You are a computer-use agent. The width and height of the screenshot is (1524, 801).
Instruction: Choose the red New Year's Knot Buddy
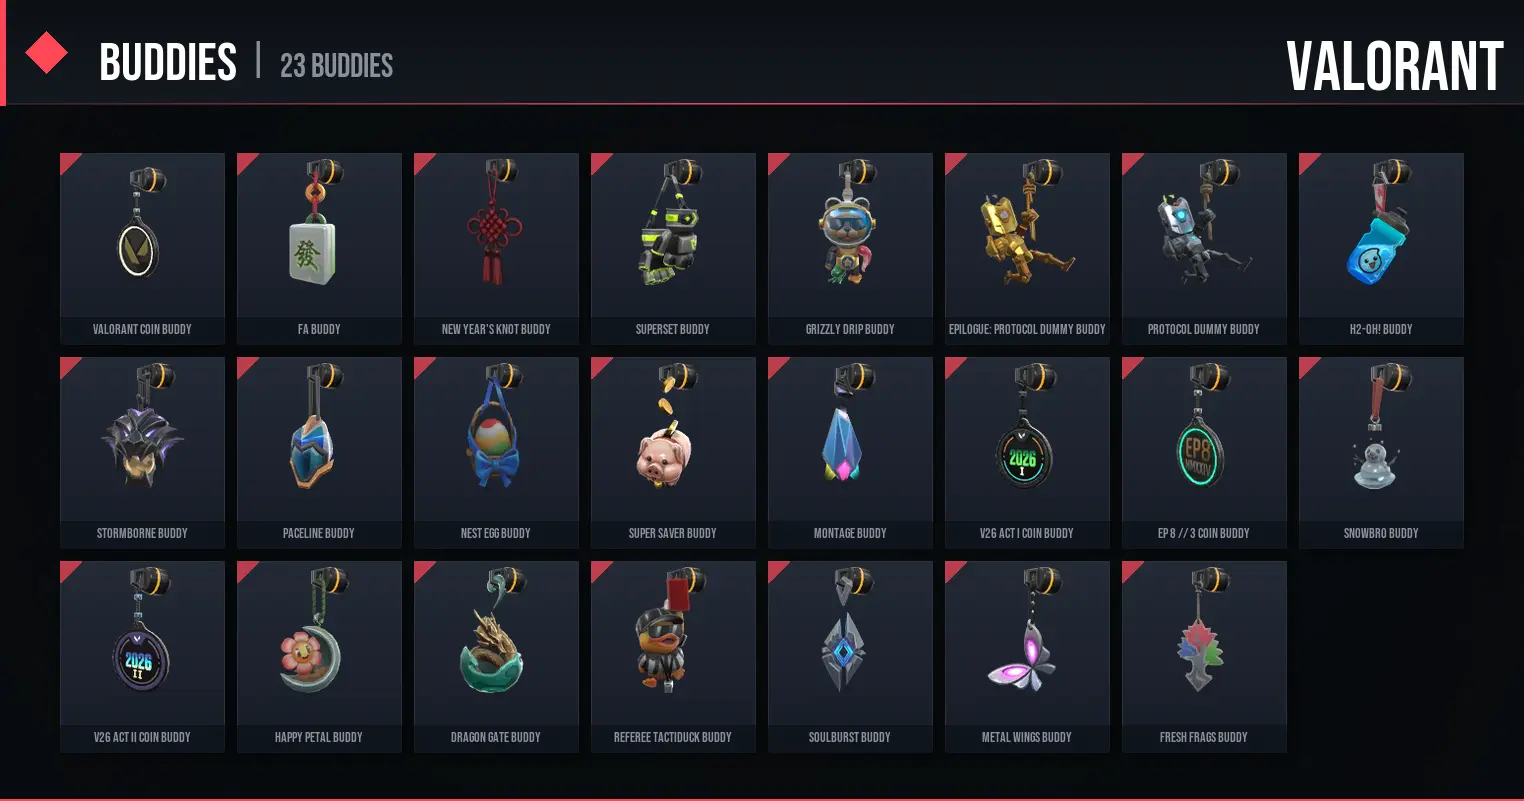pyautogui.click(x=496, y=248)
